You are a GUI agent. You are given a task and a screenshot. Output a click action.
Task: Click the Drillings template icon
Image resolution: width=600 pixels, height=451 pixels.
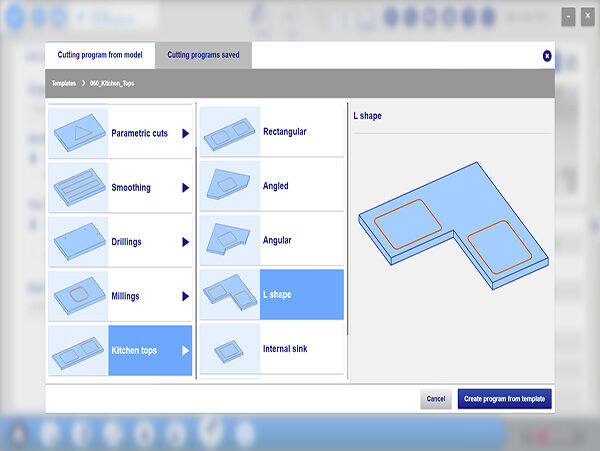78,242
